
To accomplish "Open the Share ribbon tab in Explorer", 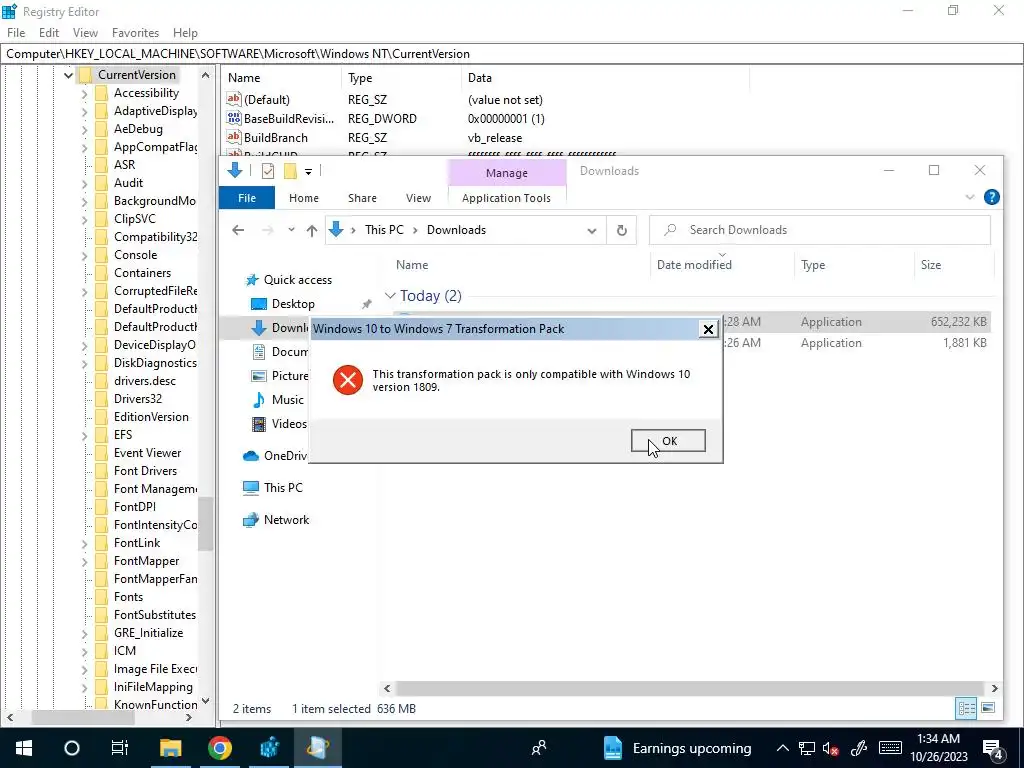I will (362, 198).
